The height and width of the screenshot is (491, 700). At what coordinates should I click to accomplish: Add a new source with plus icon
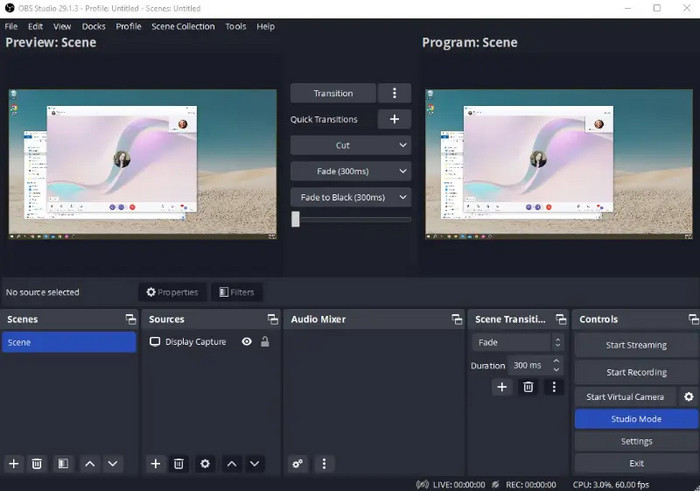click(156, 464)
